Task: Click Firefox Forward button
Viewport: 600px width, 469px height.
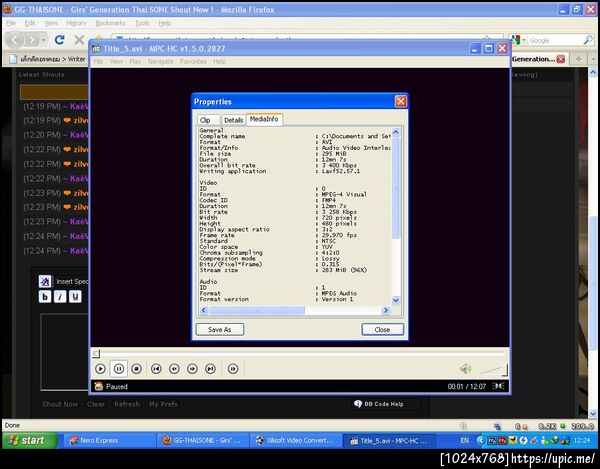Action: [x=32, y=40]
